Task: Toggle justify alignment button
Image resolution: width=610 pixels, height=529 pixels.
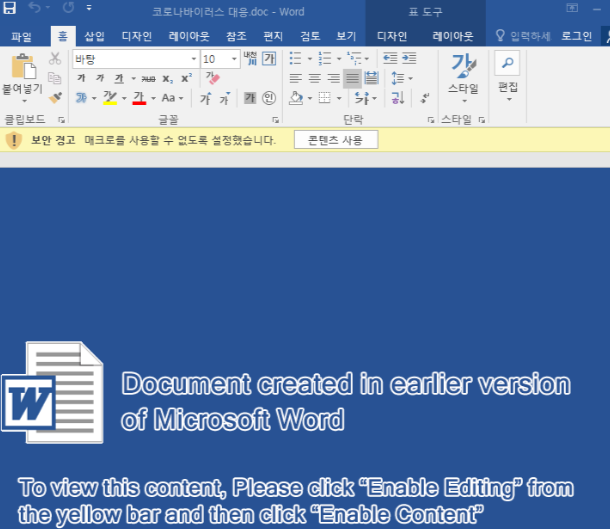Action: pos(352,78)
